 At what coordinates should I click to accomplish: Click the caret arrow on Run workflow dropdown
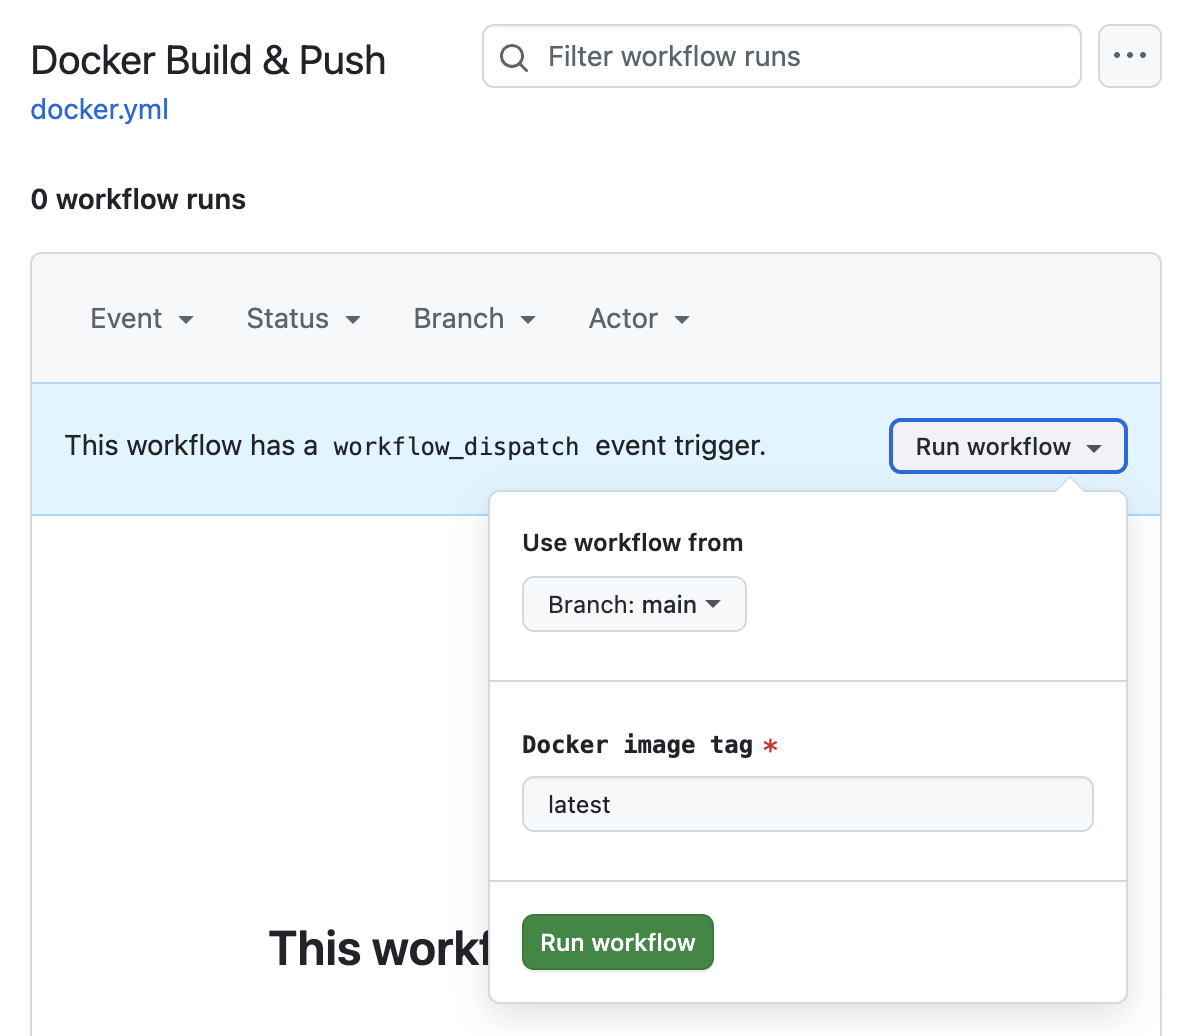(x=1094, y=448)
